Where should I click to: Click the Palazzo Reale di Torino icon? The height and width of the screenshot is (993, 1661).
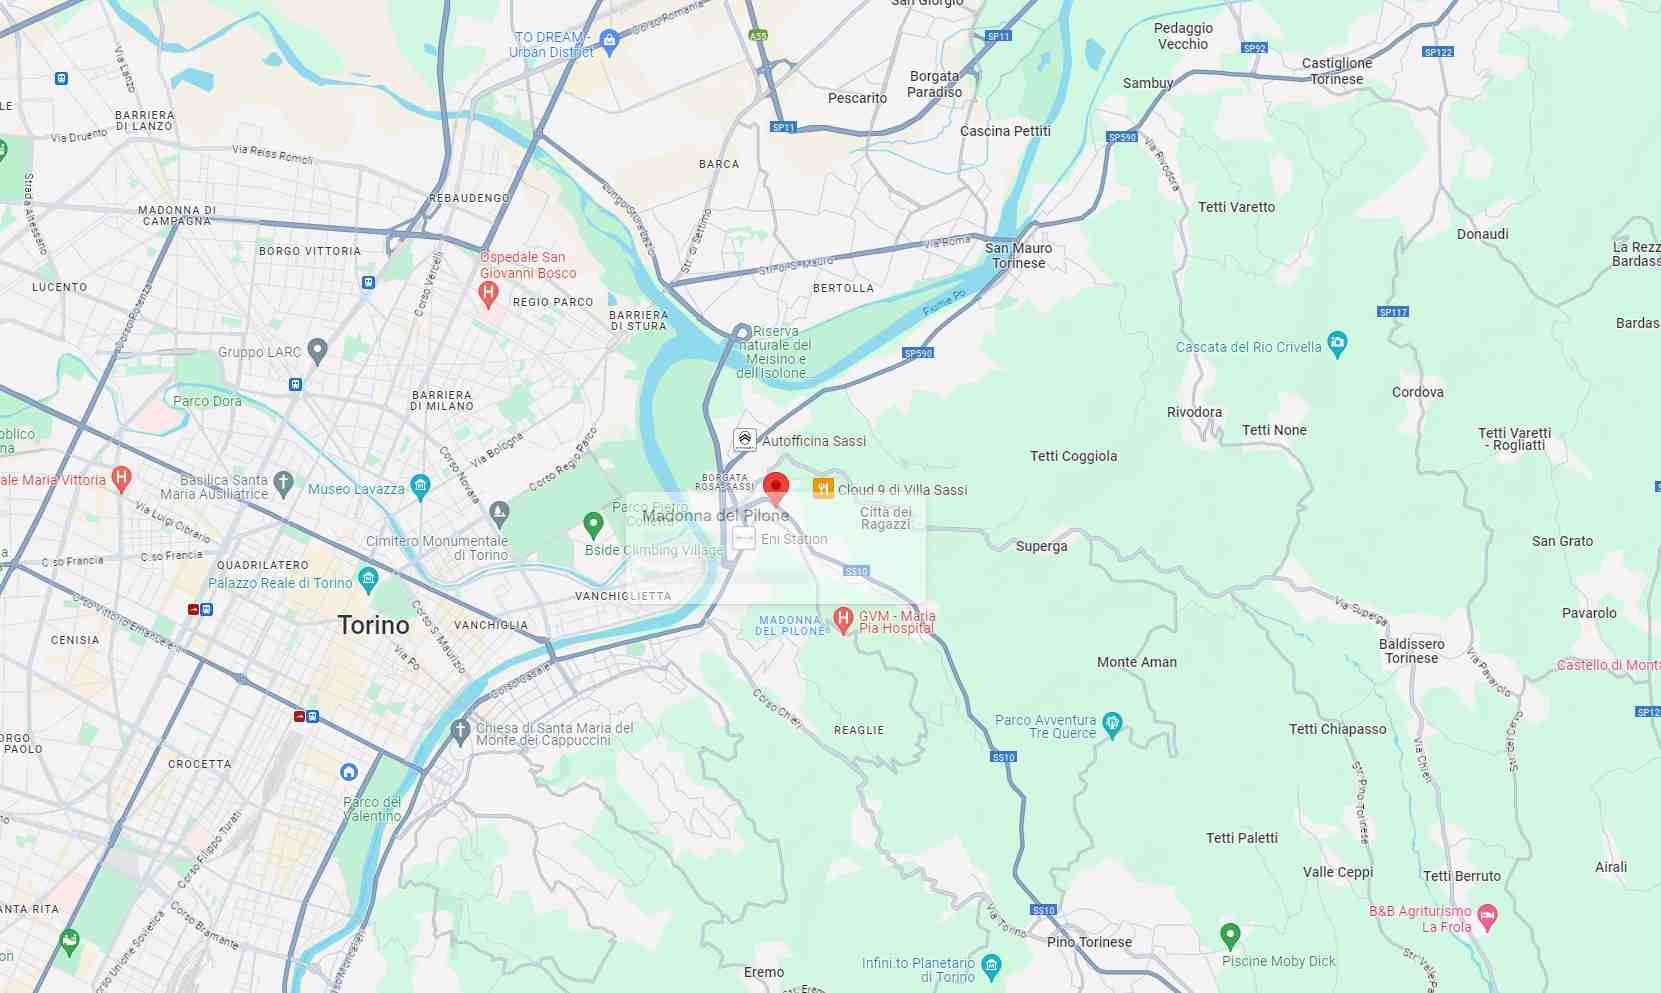[x=368, y=580]
